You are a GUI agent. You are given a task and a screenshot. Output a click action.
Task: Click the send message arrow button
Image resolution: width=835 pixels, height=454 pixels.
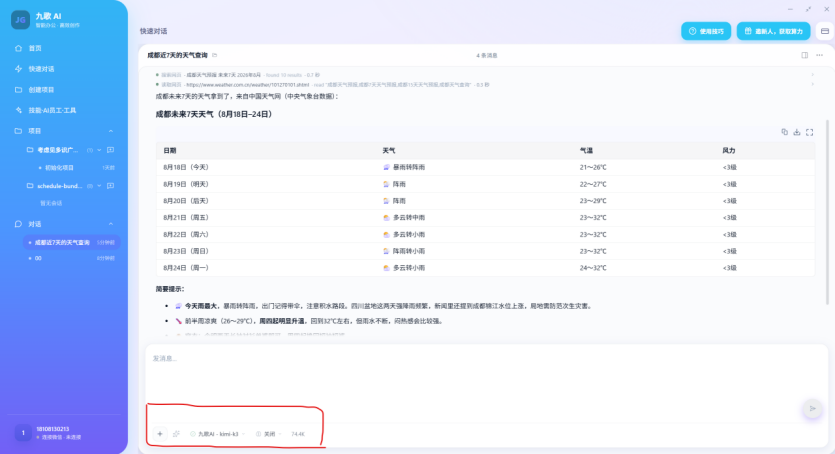(813, 409)
